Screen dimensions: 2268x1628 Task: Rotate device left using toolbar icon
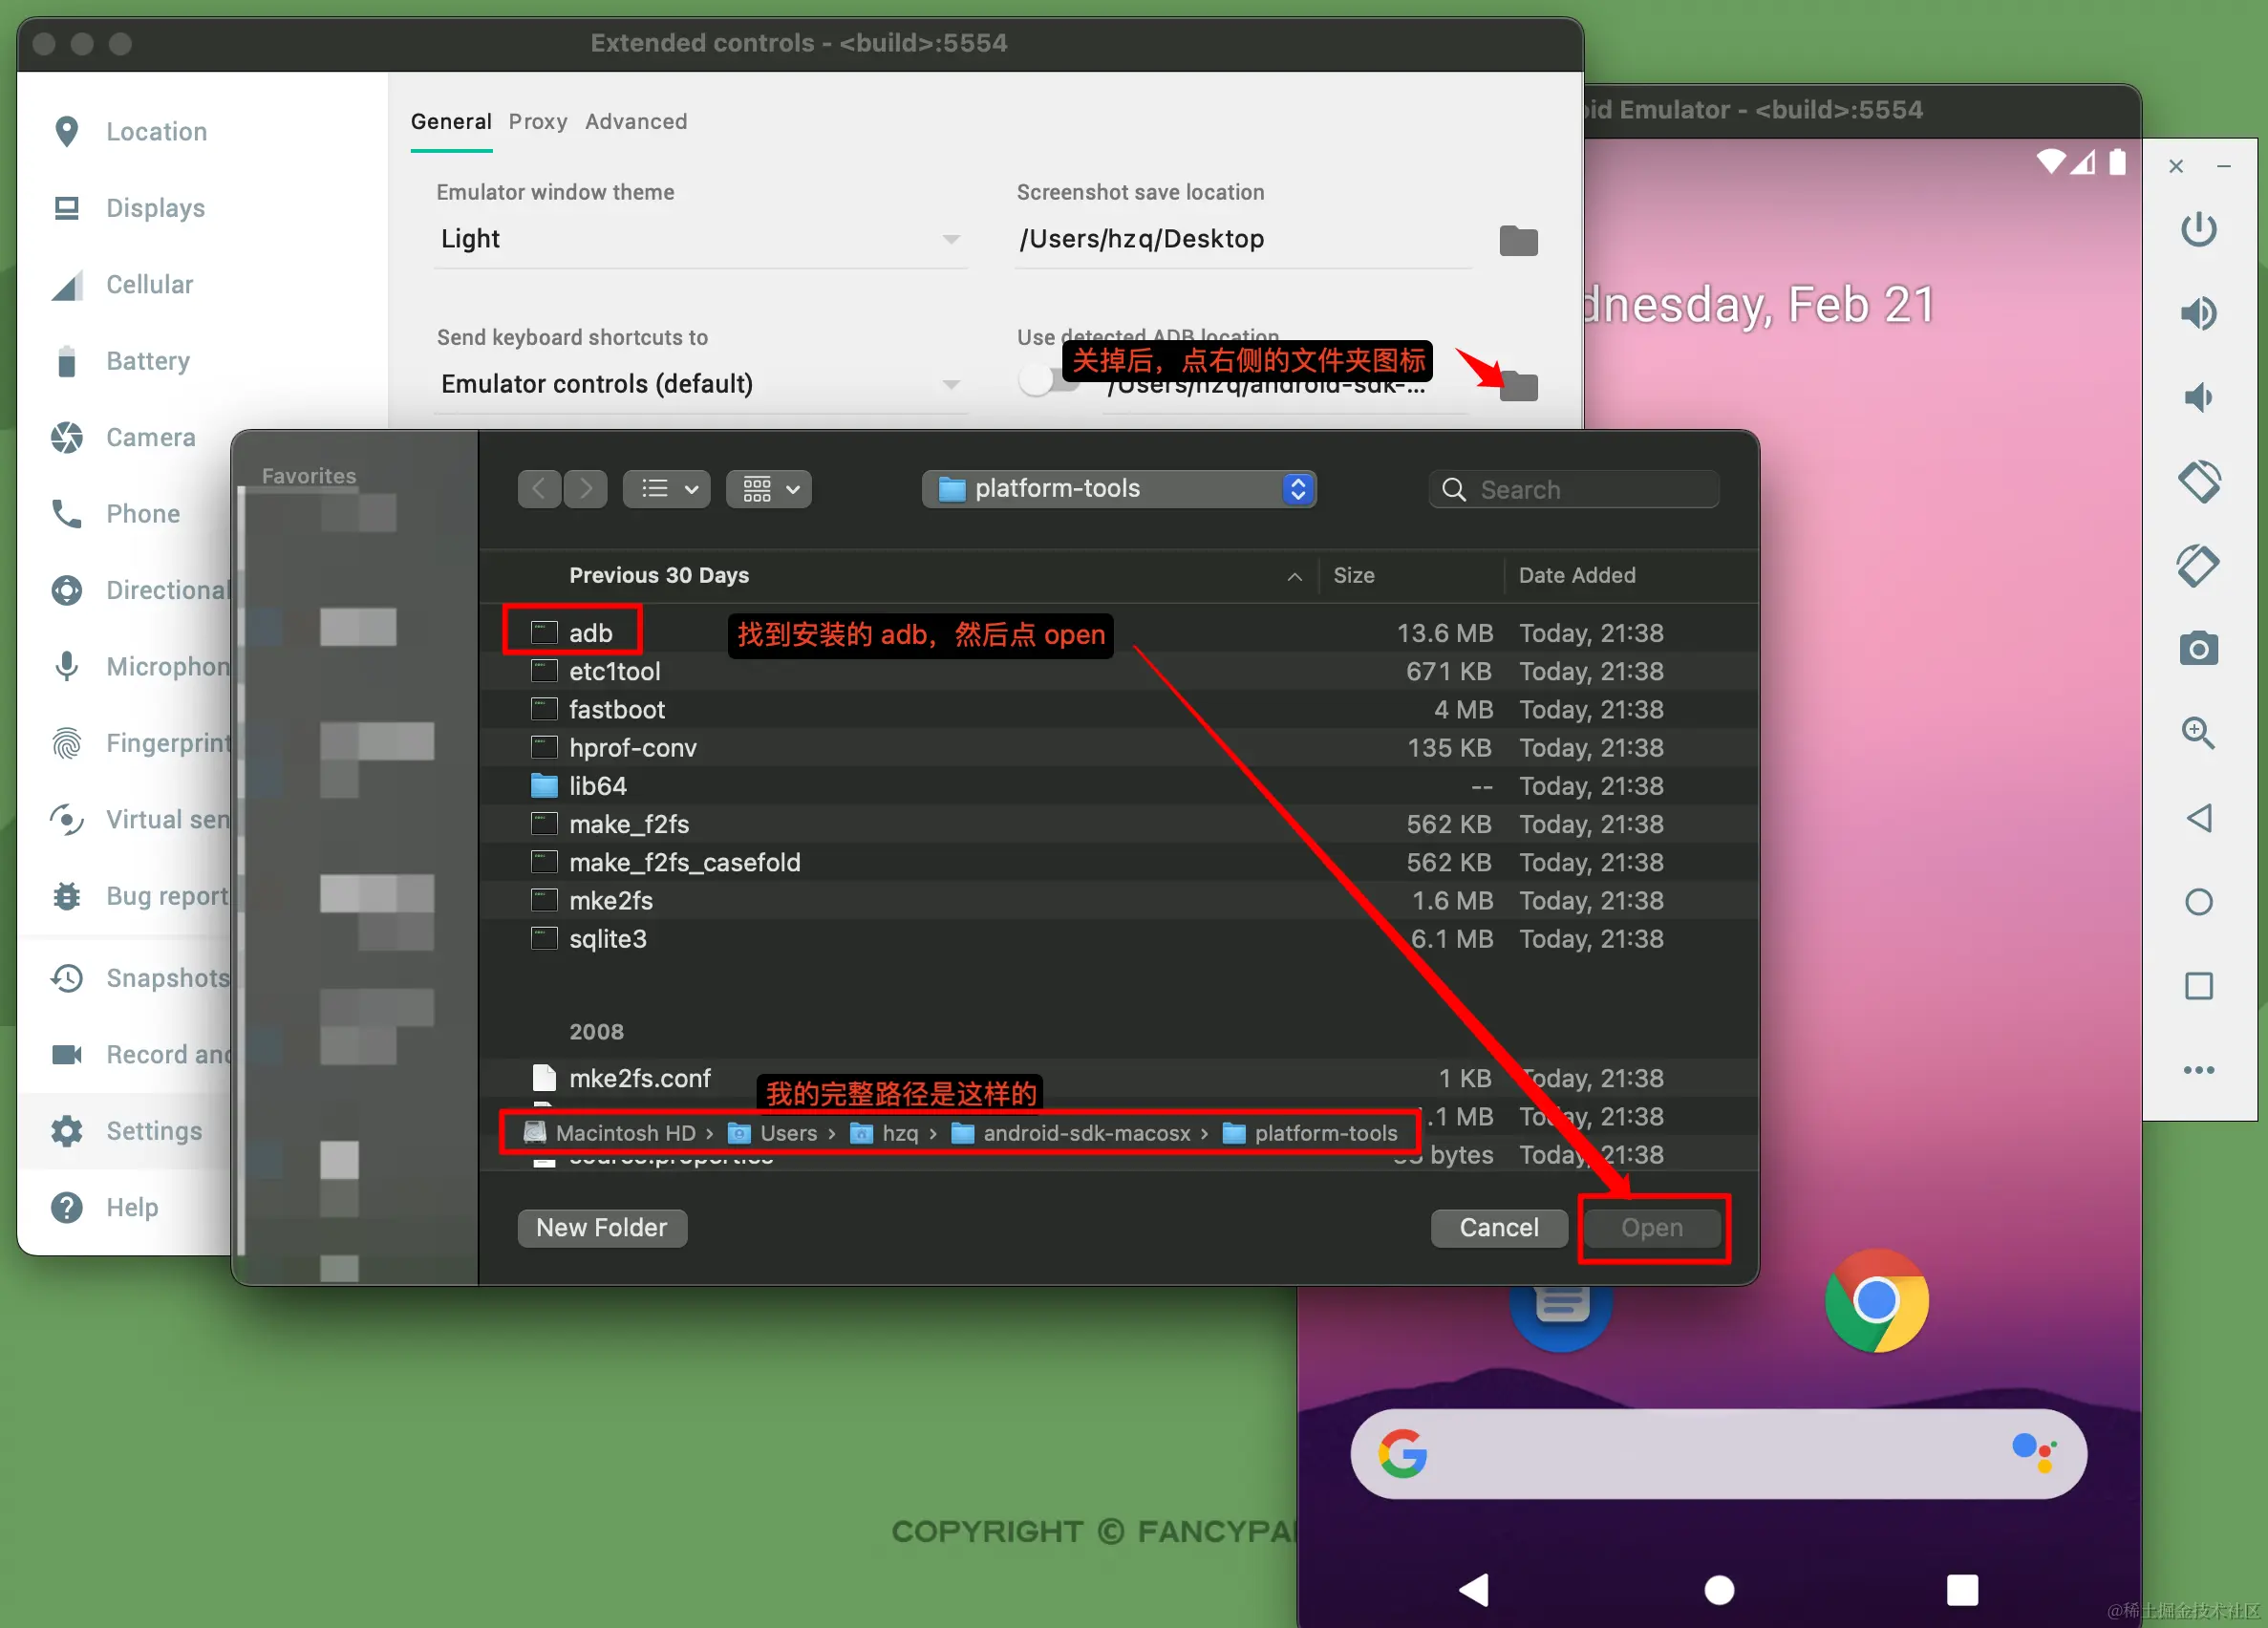pos(2198,481)
